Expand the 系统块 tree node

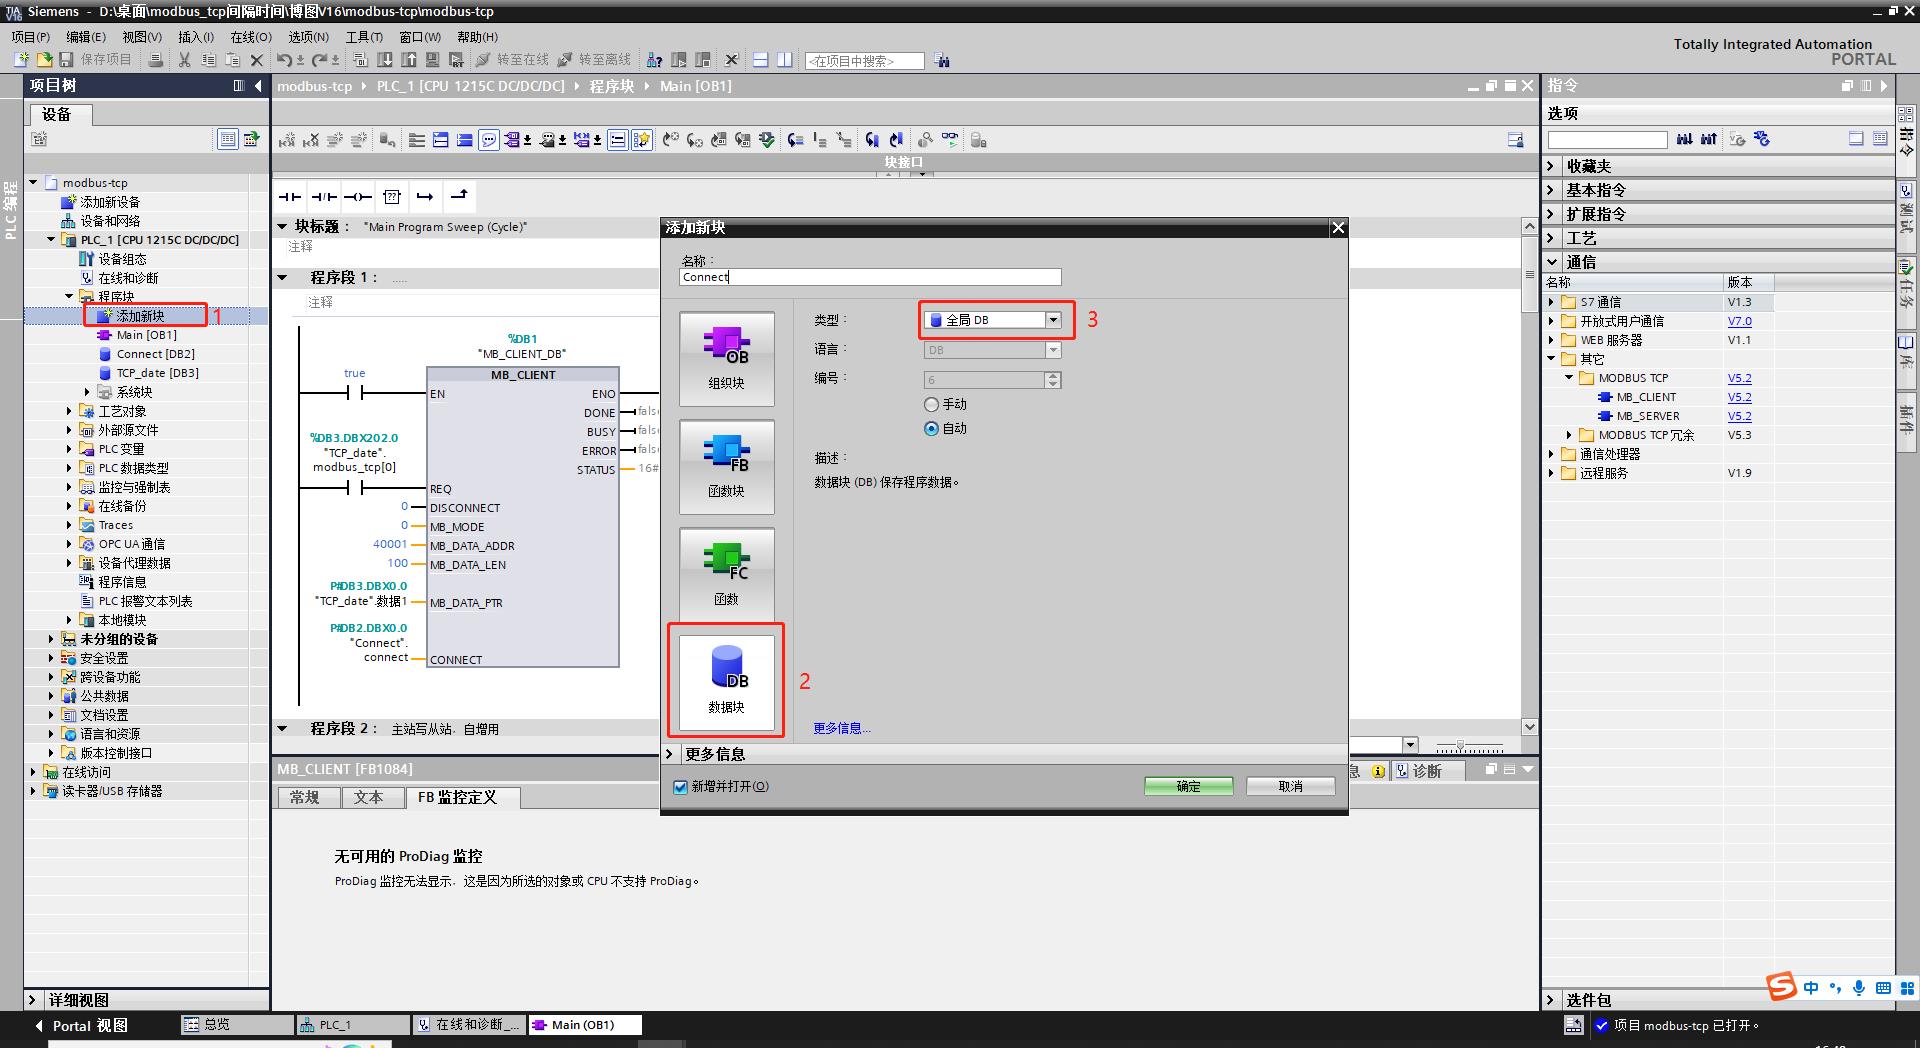point(87,392)
